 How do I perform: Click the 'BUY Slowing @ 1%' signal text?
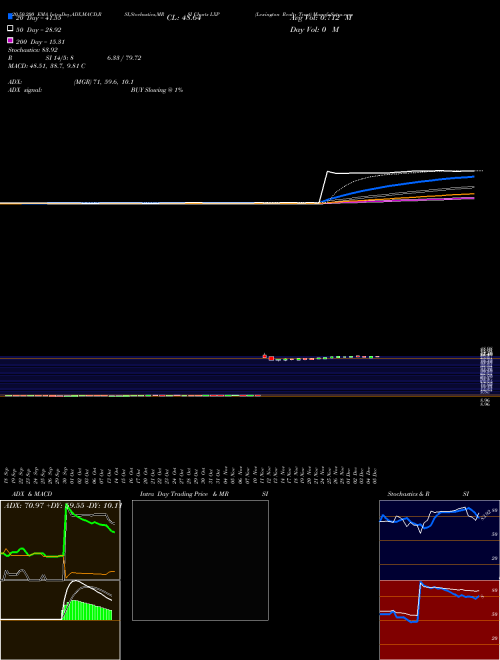[157, 90]
